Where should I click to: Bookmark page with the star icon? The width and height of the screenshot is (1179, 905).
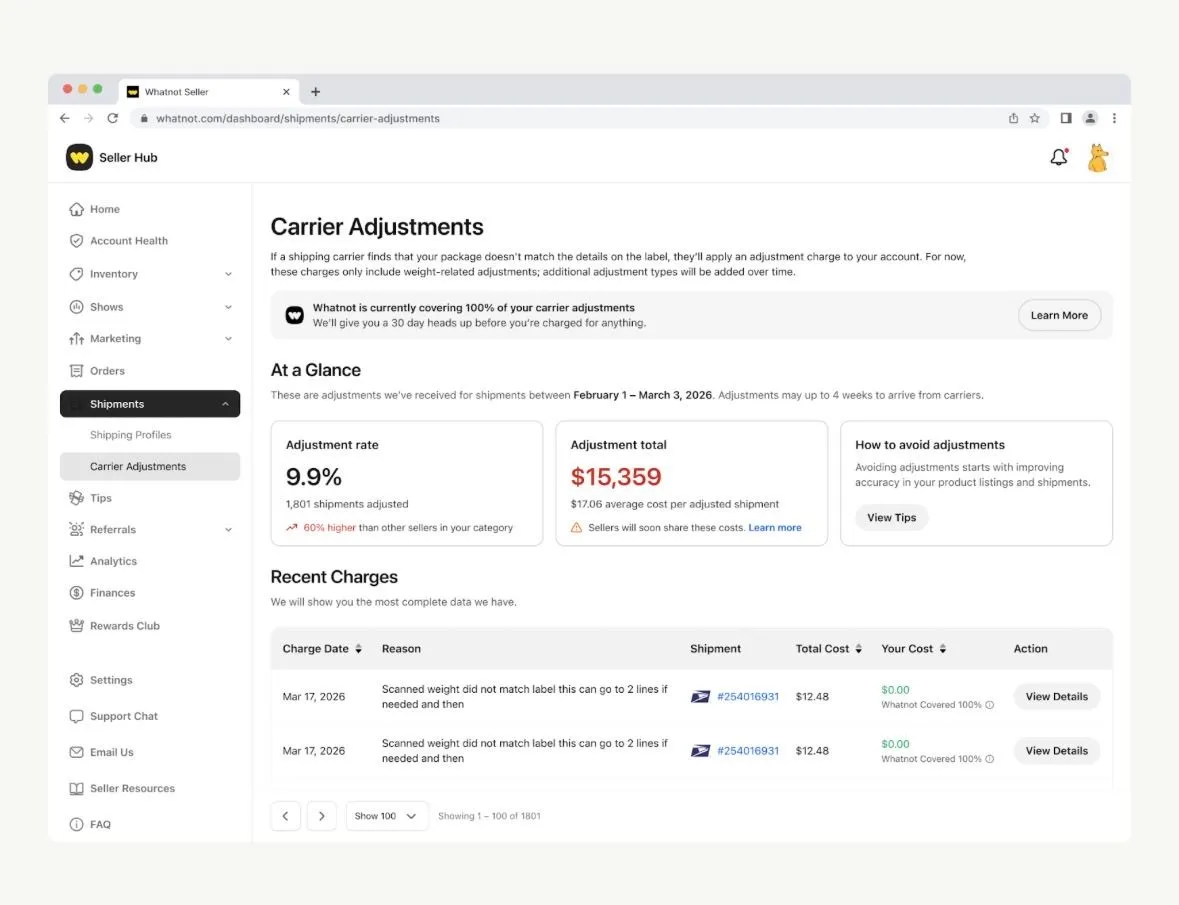point(1035,118)
